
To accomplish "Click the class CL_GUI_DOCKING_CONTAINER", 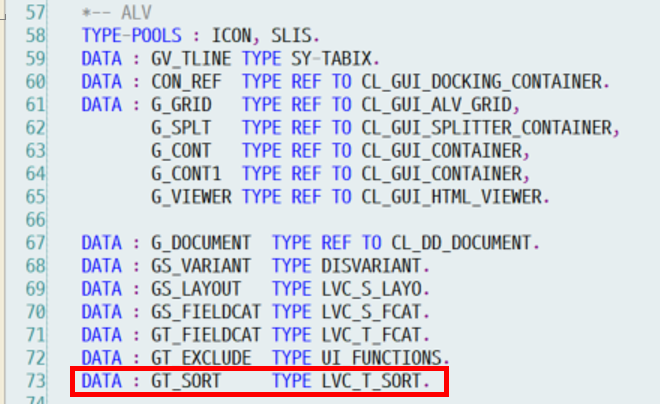I will click(482, 82).
